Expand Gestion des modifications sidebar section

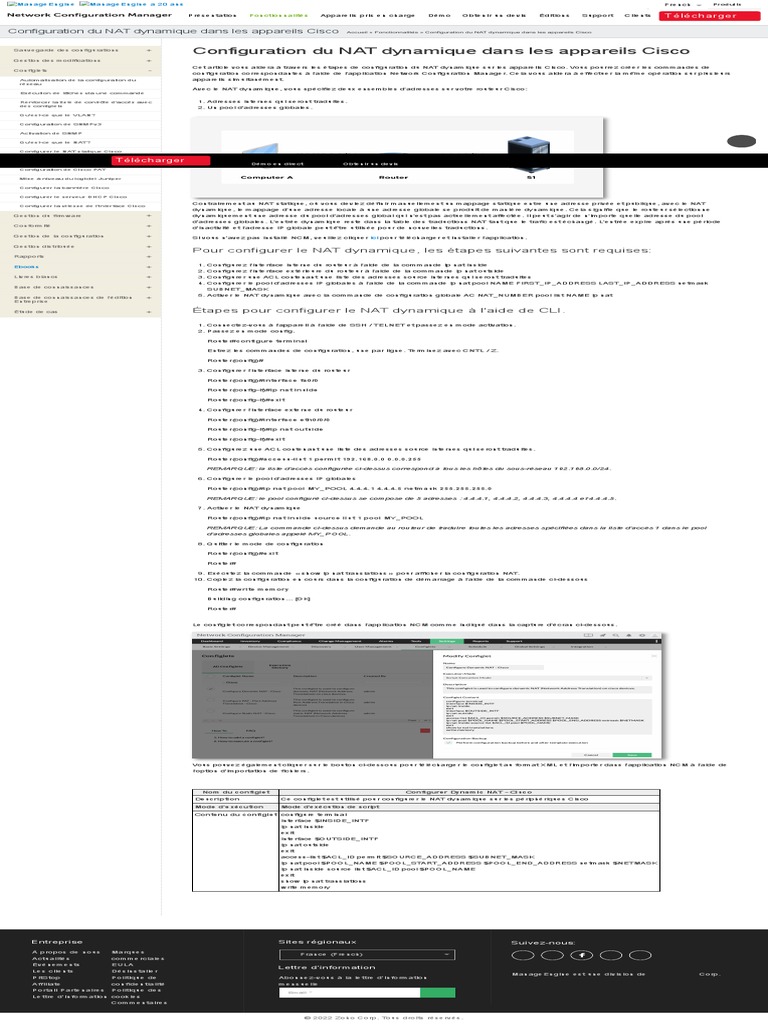click(80, 61)
